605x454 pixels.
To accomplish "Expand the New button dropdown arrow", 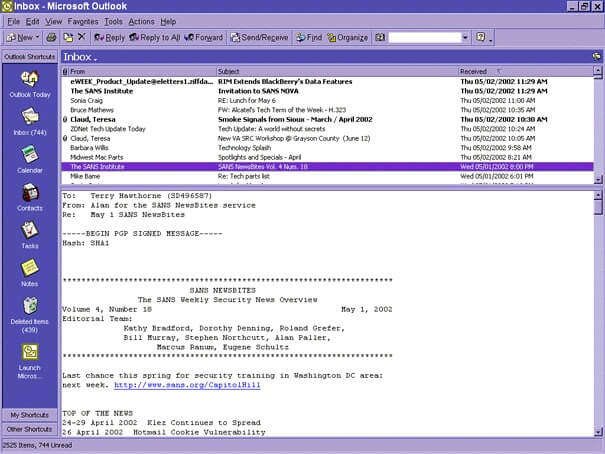I will click(37, 37).
